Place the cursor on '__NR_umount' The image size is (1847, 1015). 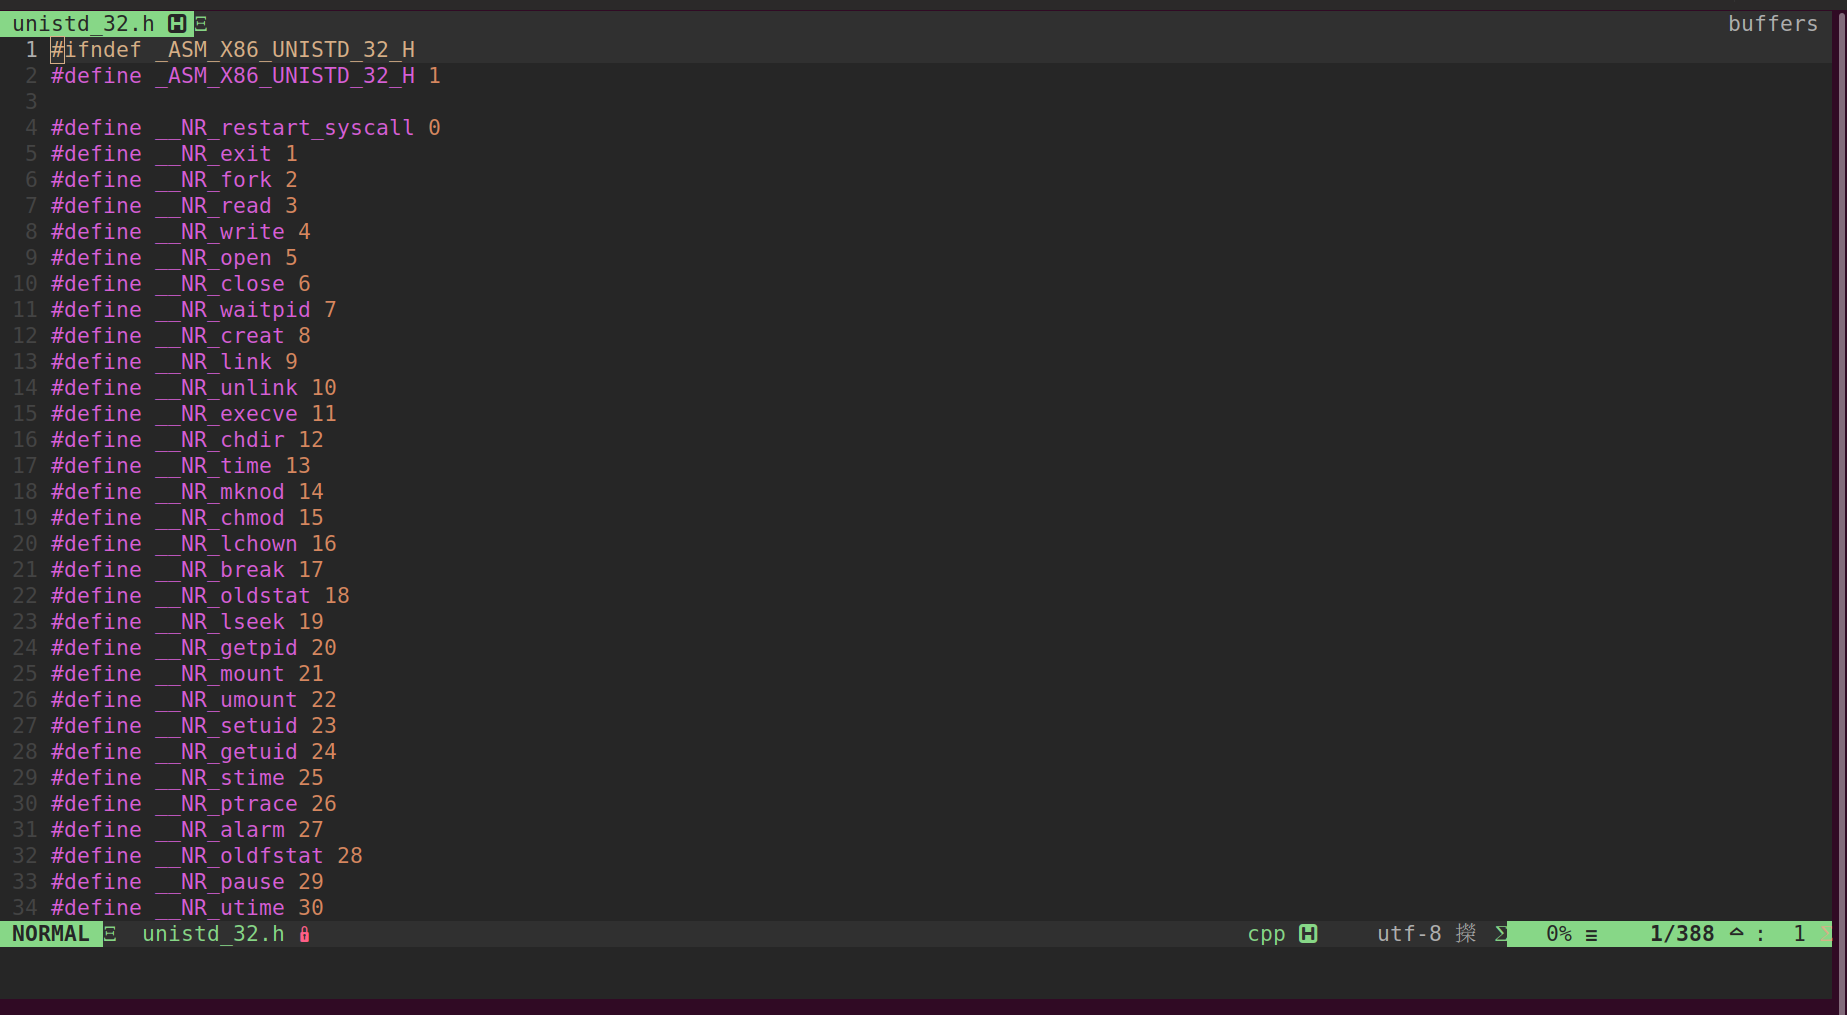[226, 700]
